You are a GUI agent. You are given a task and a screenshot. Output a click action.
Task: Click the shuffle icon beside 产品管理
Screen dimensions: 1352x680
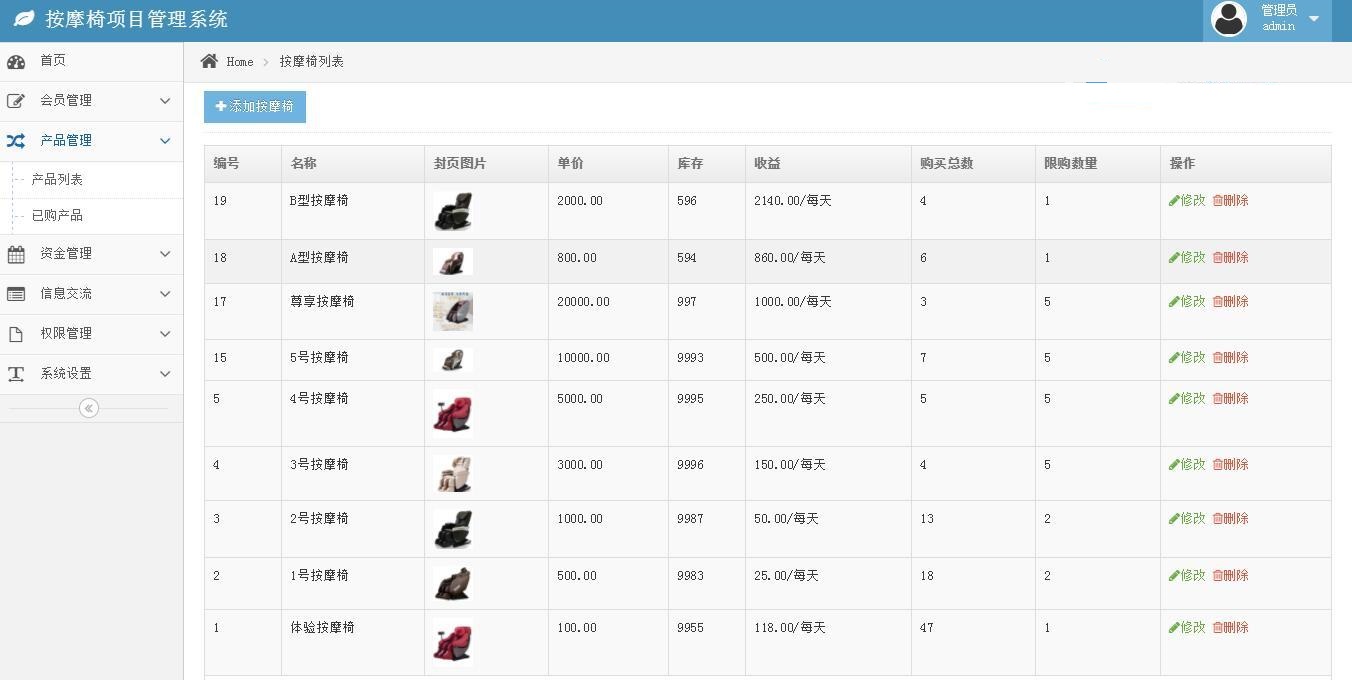click(16, 141)
